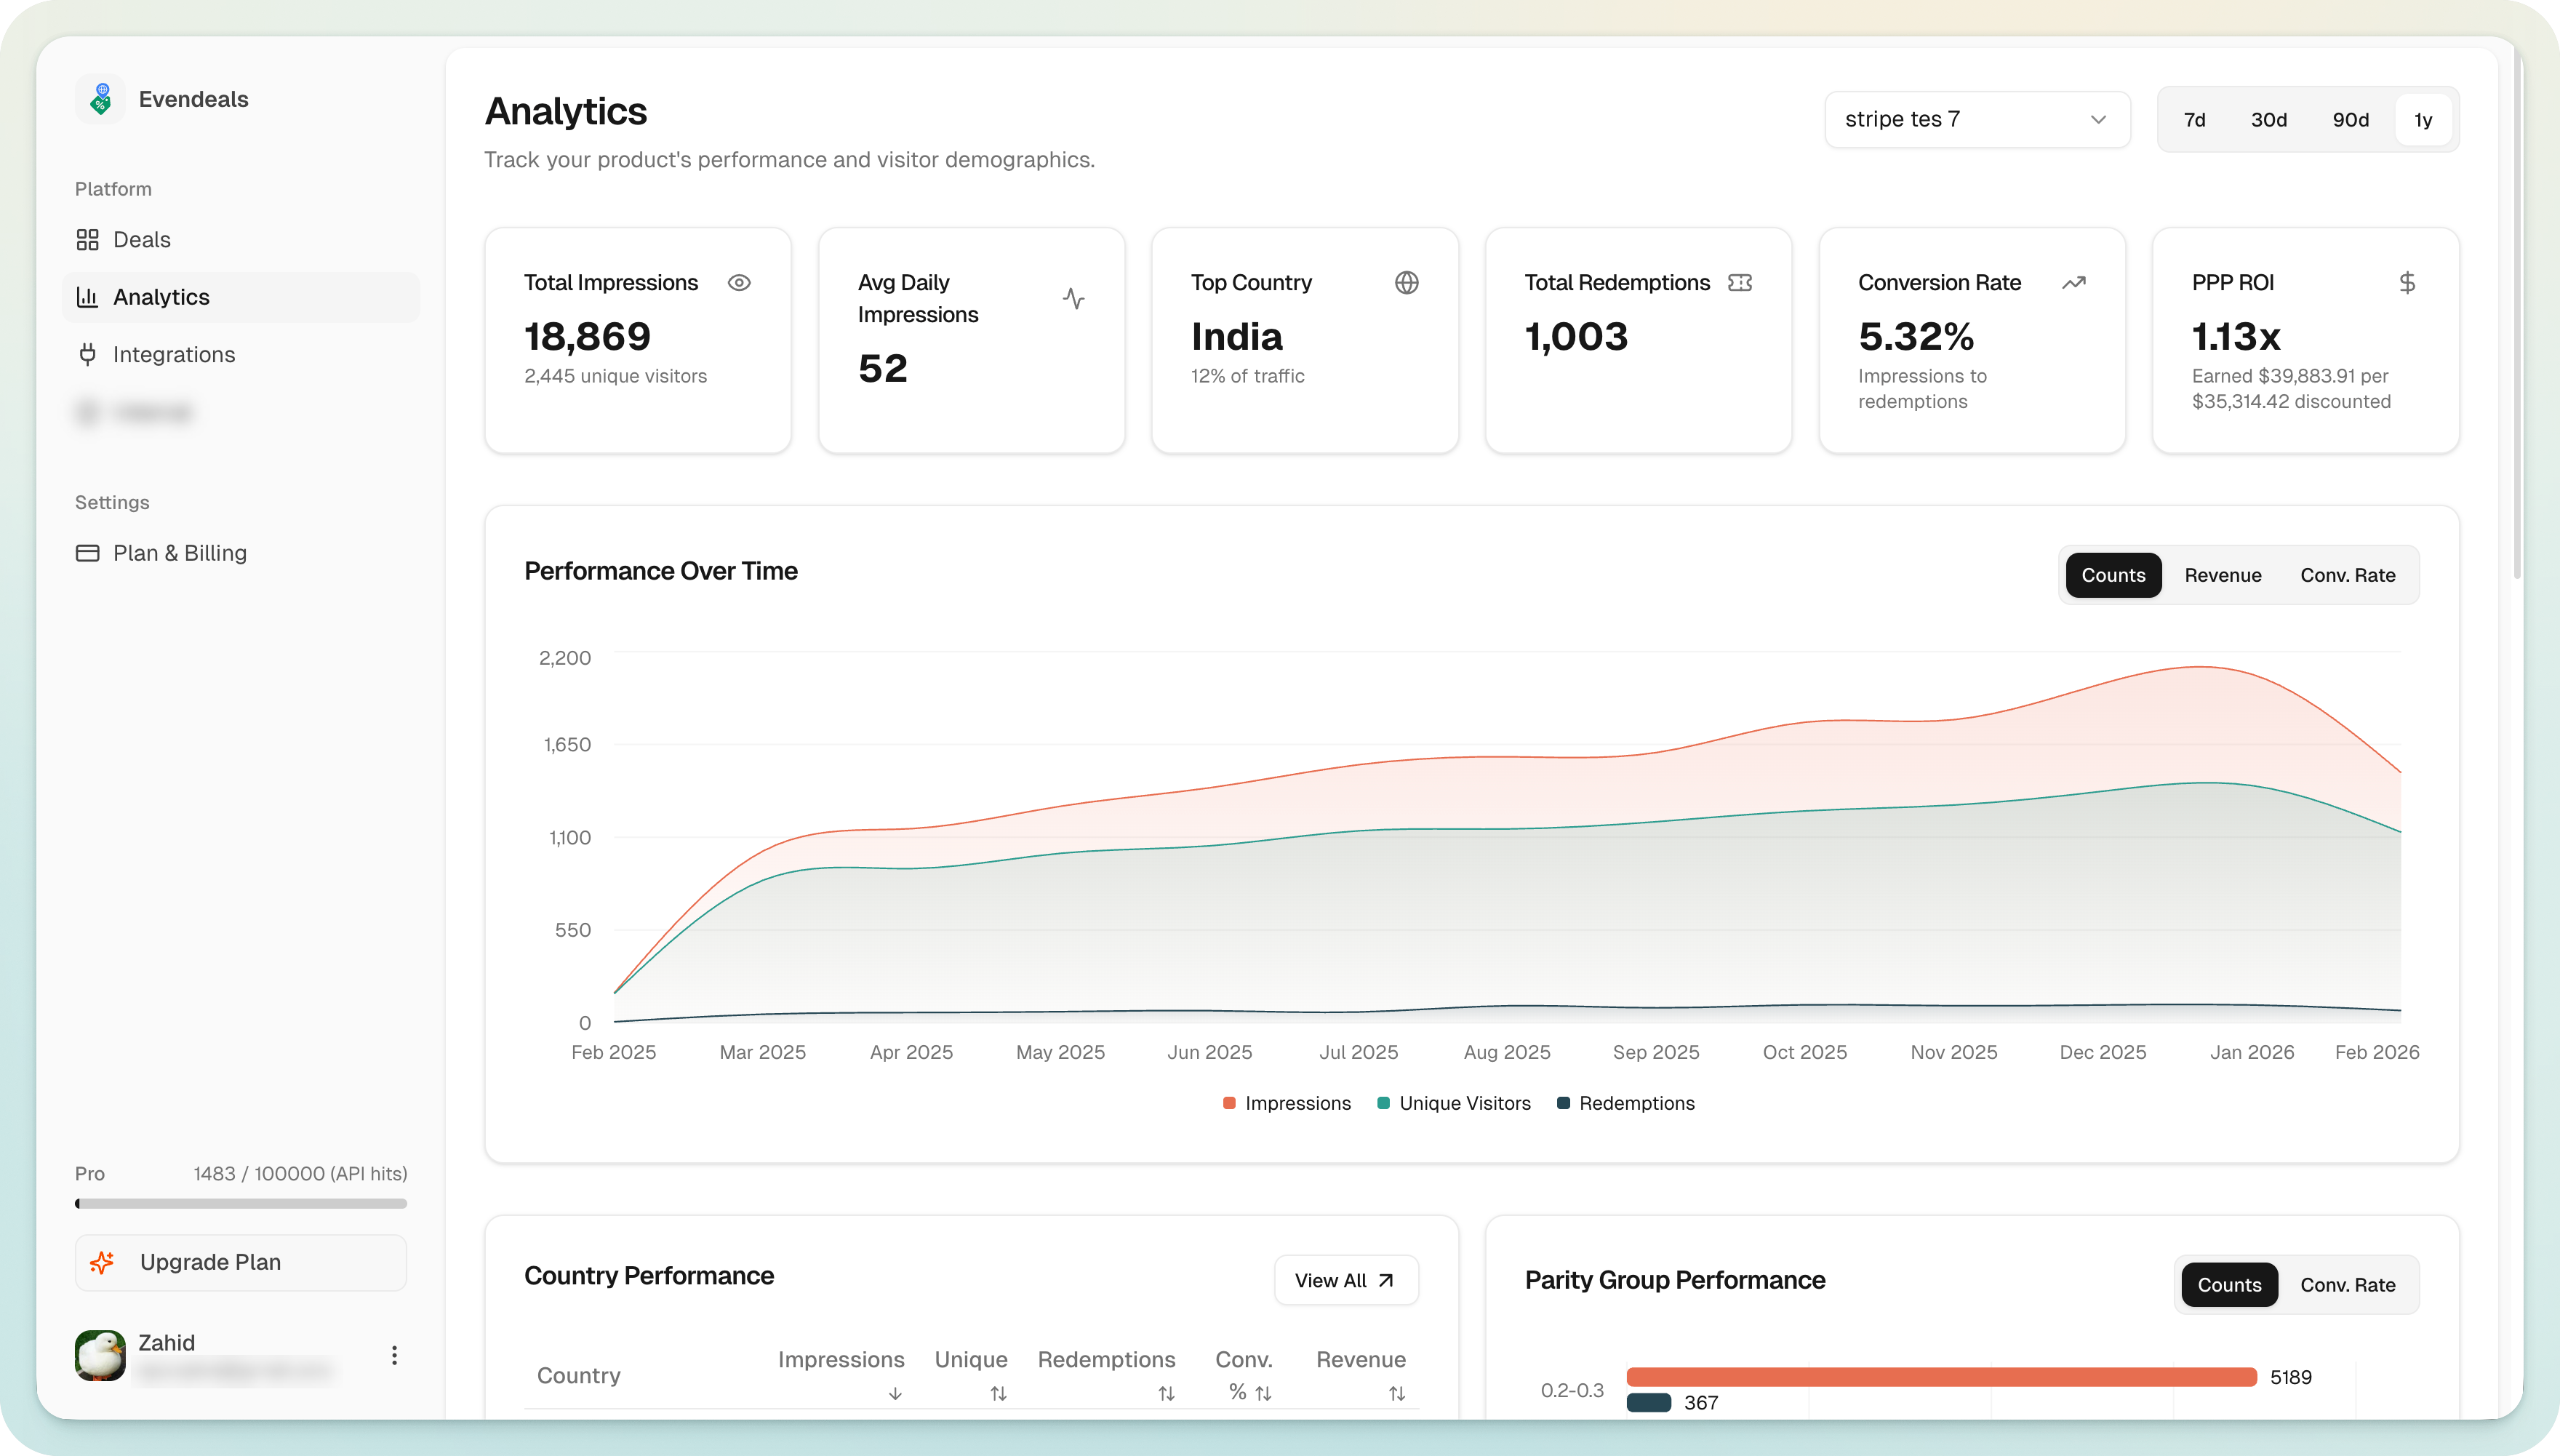The width and height of the screenshot is (2560, 1456).
Task: Toggle the Unique Visitors legend entry
Action: pyautogui.click(x=1453, y=1103)
